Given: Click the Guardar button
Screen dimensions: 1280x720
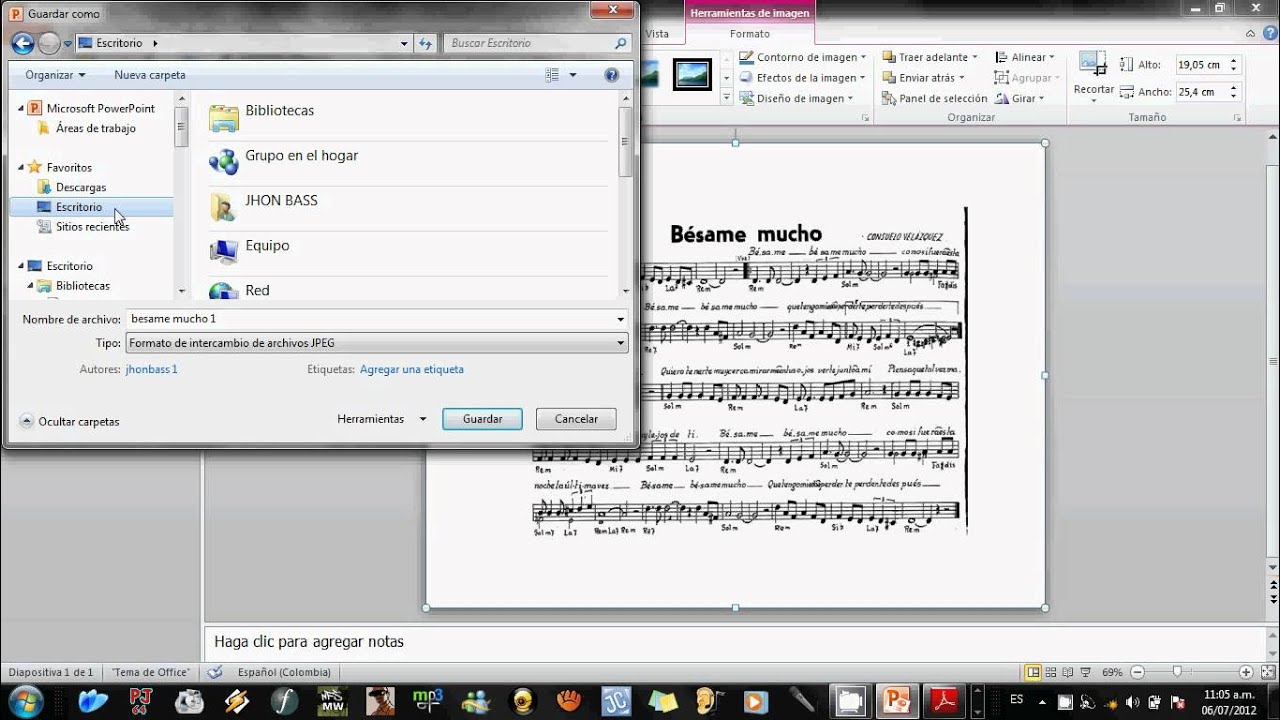Looking at the screenshot, I should click(482, 419).
